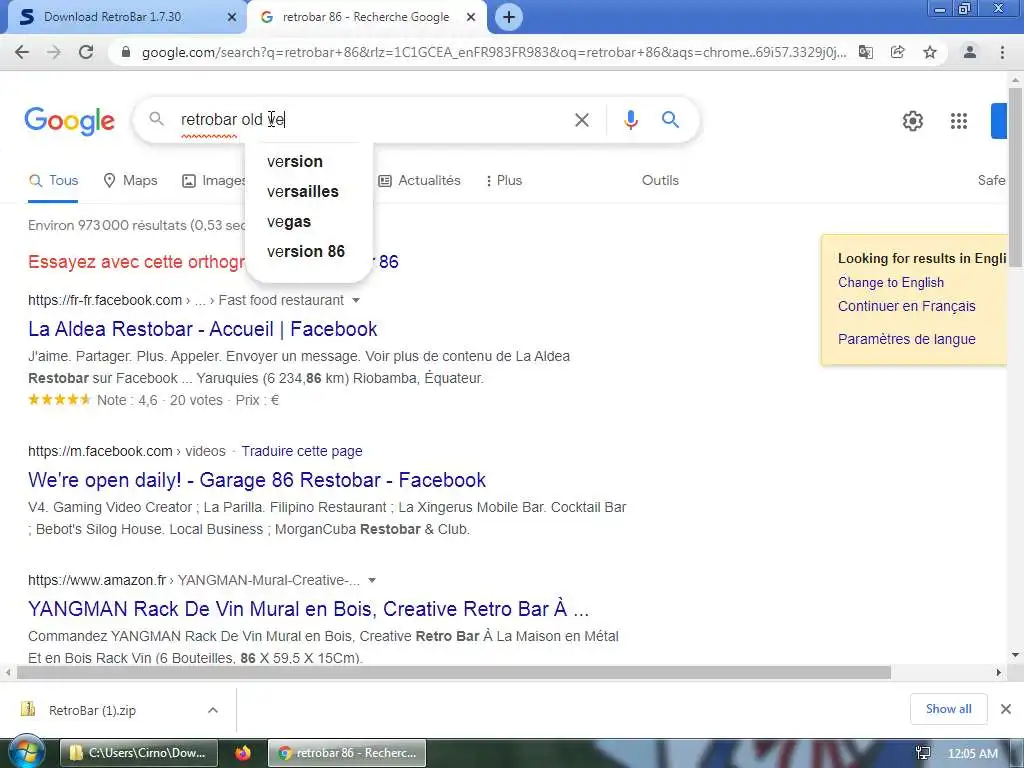
Task: Choose the 'version 86' suggestion
Action: click(x=308, y=251)
